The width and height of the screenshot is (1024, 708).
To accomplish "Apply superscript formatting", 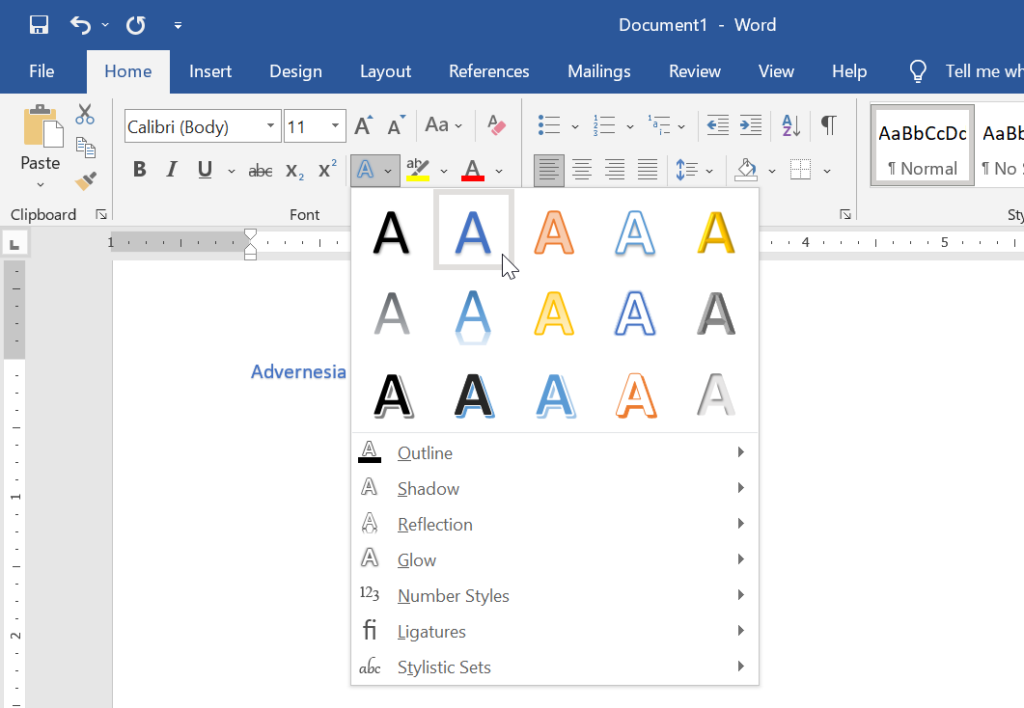I will [325, 170].
